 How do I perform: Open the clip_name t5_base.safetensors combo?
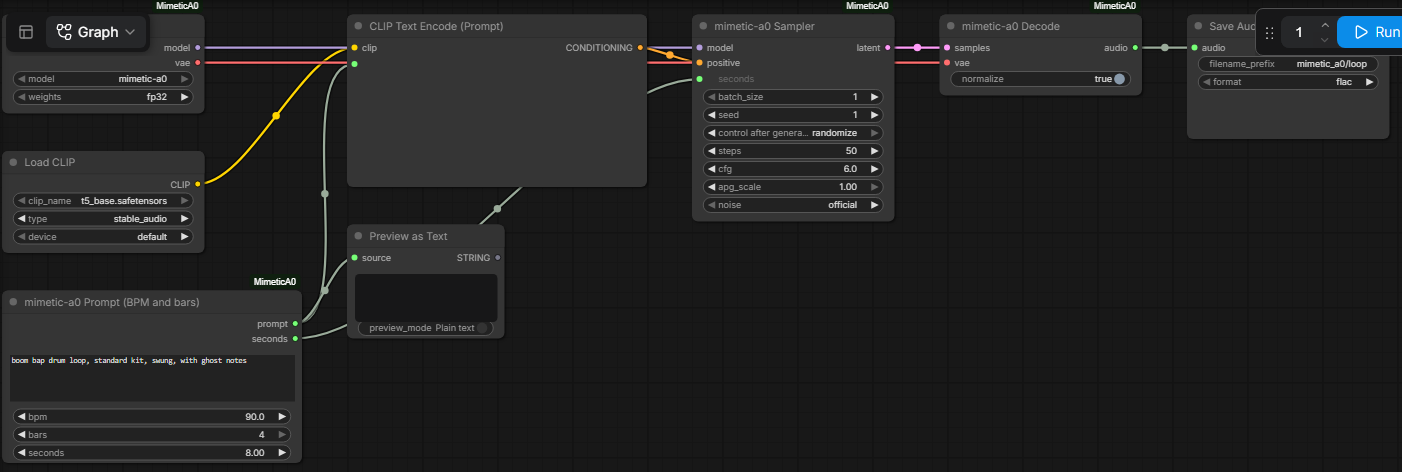click(x=104, y=200)
